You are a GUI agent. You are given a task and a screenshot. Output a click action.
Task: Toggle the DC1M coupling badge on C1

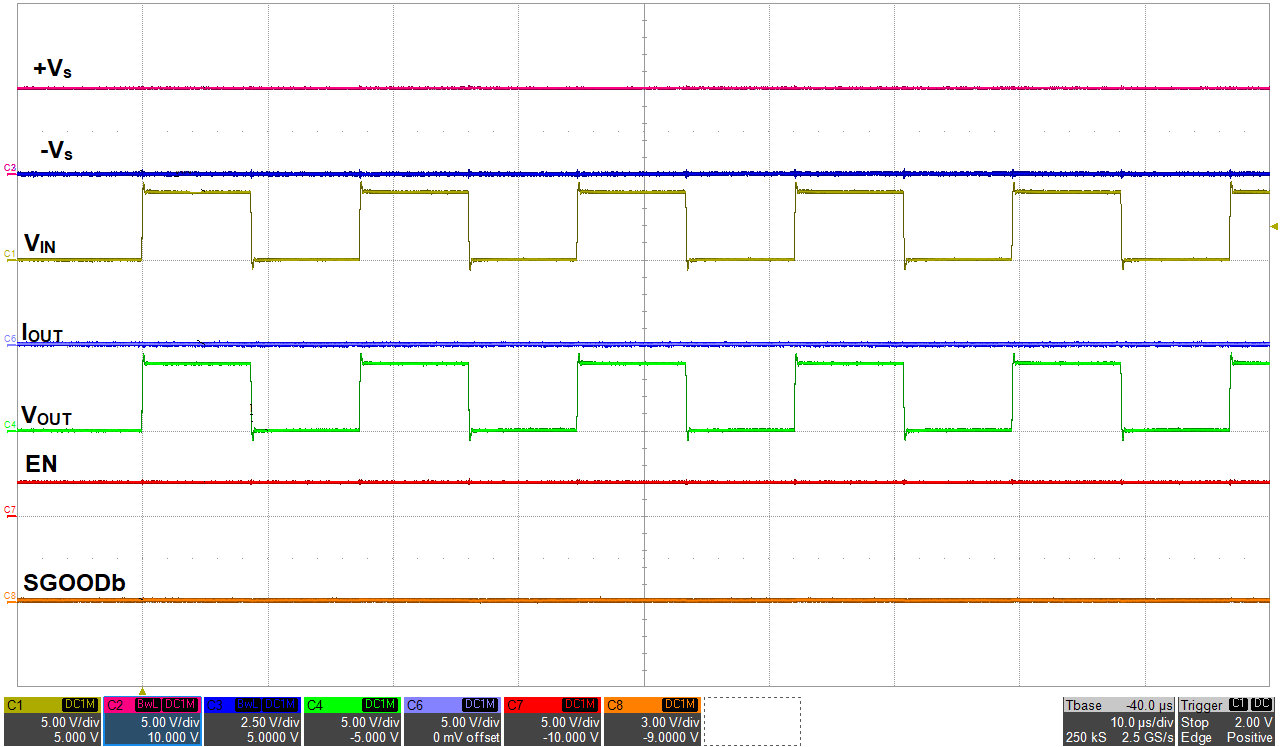click(x=79, y=705)
